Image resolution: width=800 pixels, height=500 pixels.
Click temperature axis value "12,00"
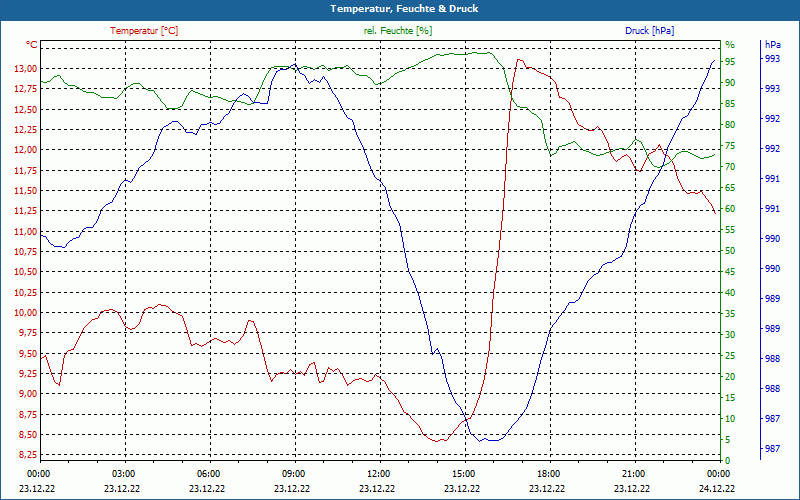[x=24, y=150]
